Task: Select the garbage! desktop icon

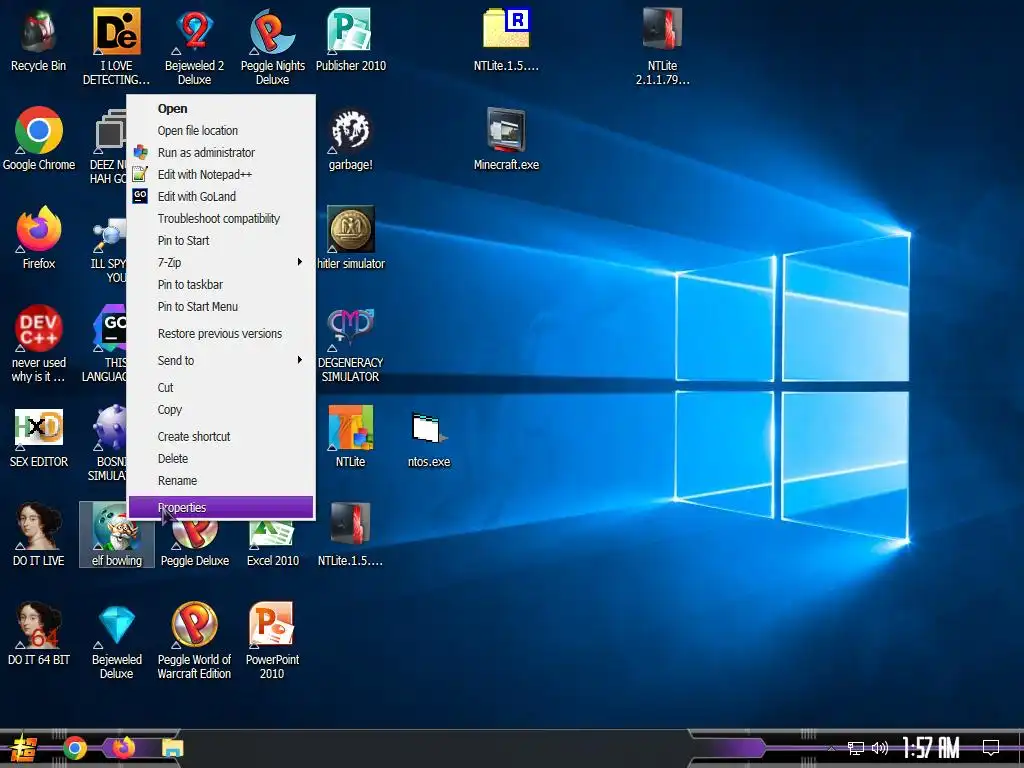Action: pos(351,138)
